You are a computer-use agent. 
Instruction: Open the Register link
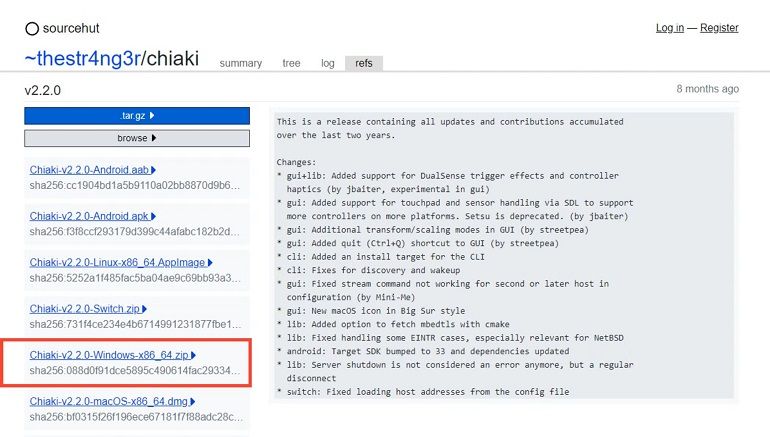click(719, 28)
